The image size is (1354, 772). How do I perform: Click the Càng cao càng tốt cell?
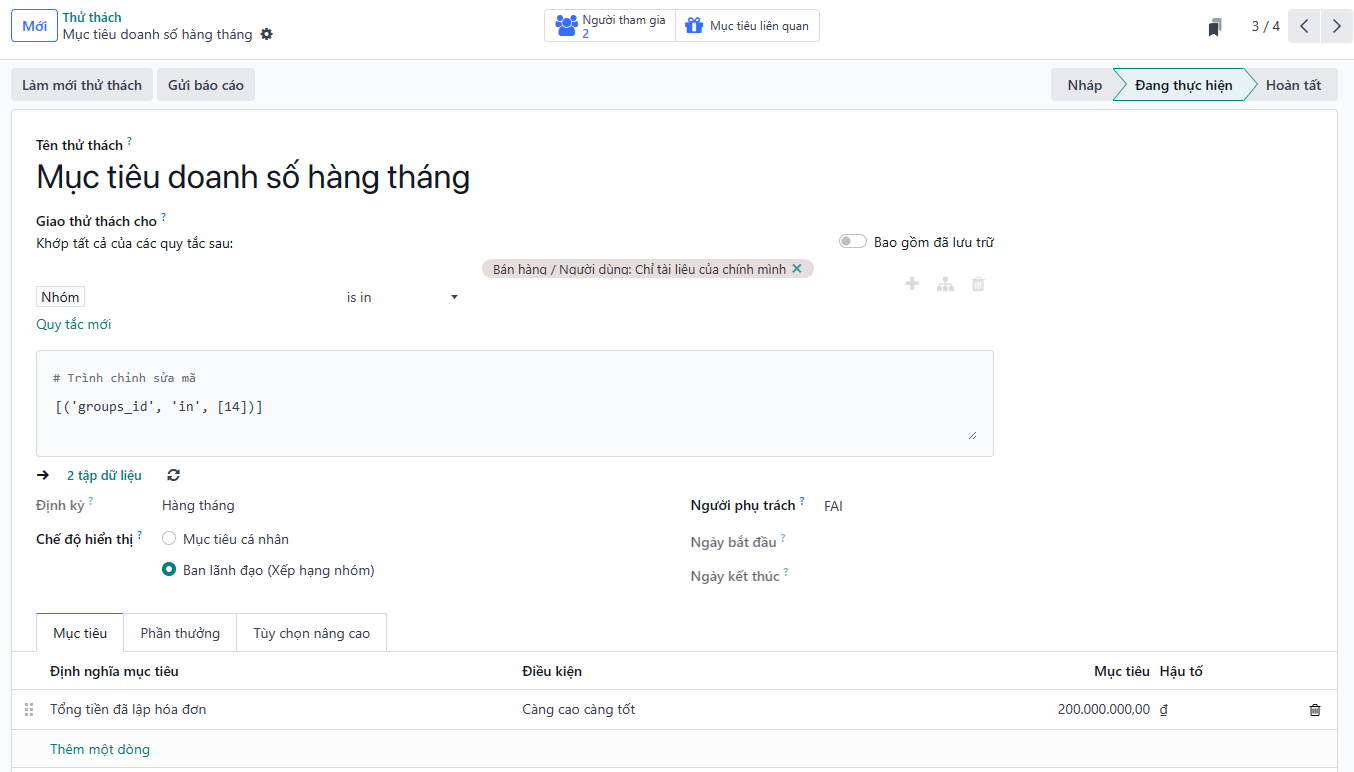[579, 710]
